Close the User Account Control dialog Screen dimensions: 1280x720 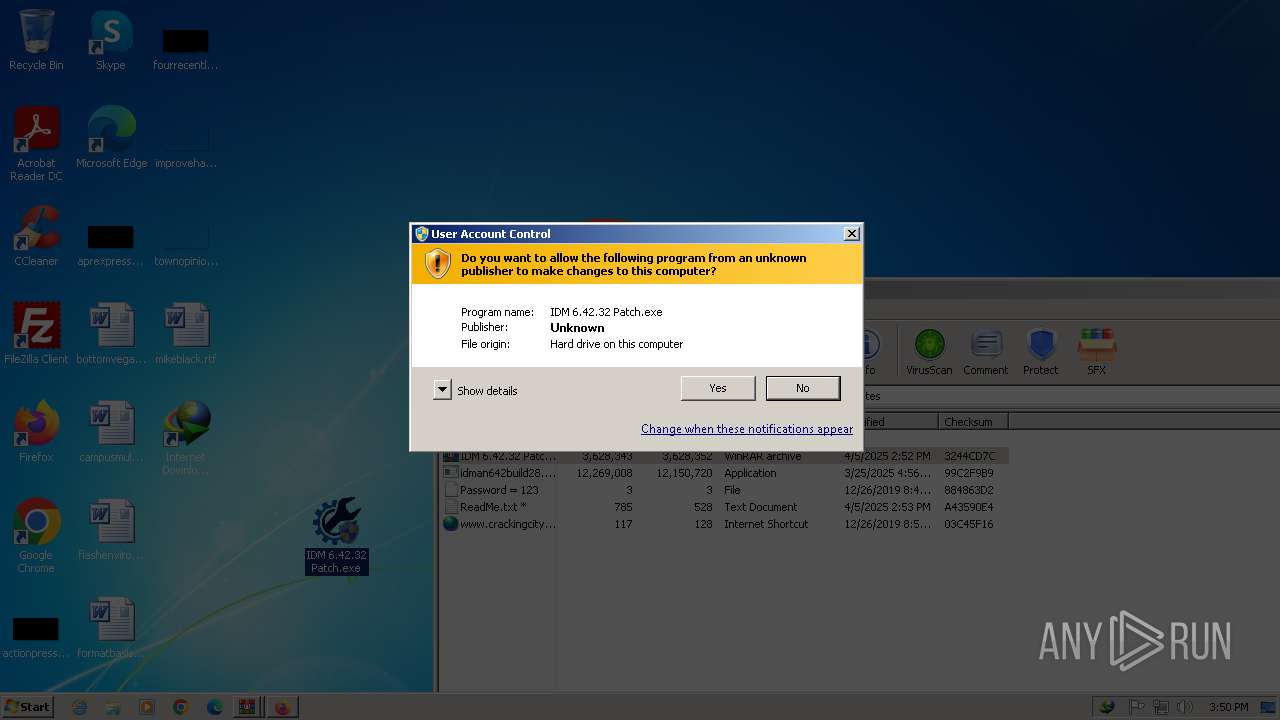pos(852,234)
